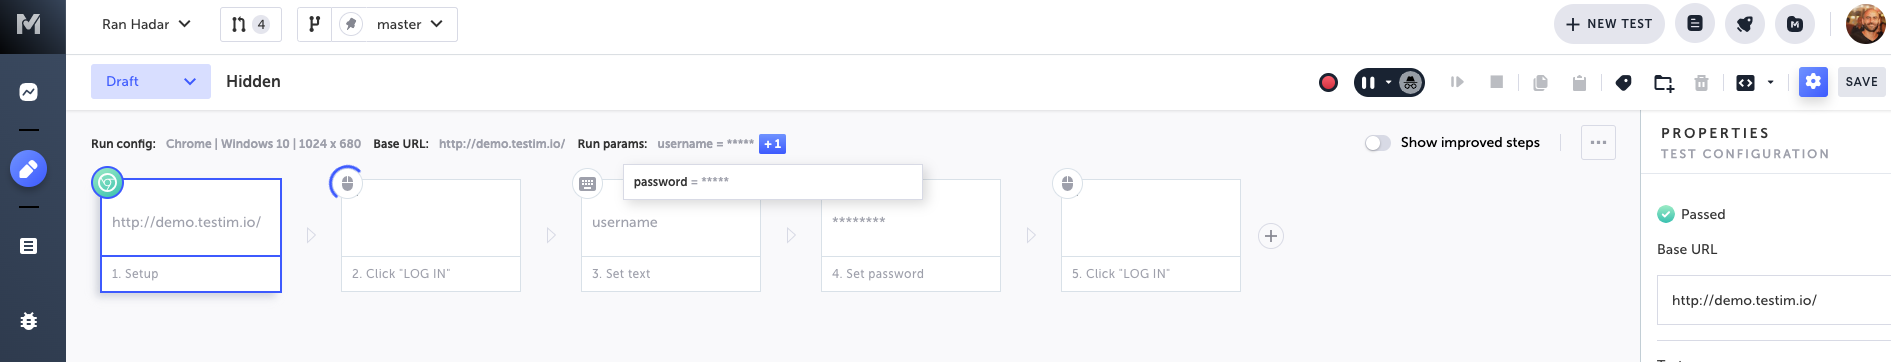1891x362 pixels.
Task: Click the pause button in the run control
Action: (x=1367, y=82)
